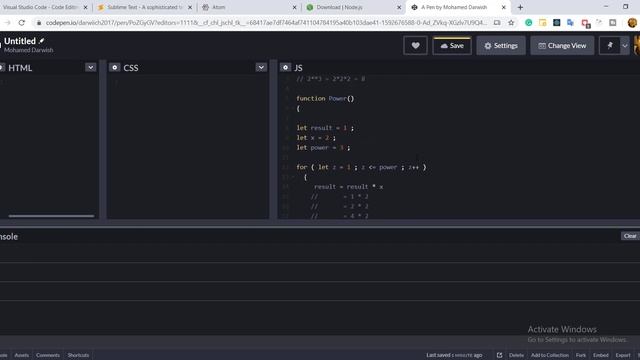Image resolution: width=640 pixels, height=360 pixels.
Task: Show keyboard Shortcuts from footer
Action: [x=78, y=355]
